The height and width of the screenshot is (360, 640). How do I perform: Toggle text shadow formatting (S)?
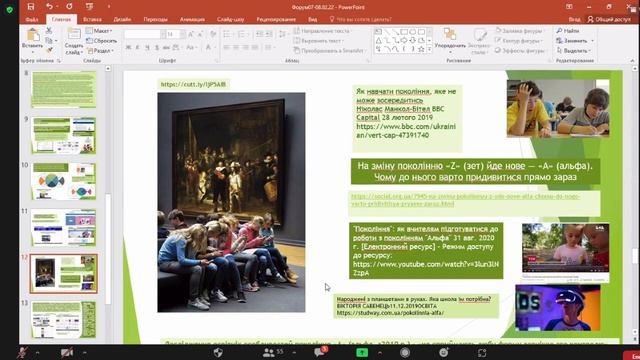(x=157, y=48)
